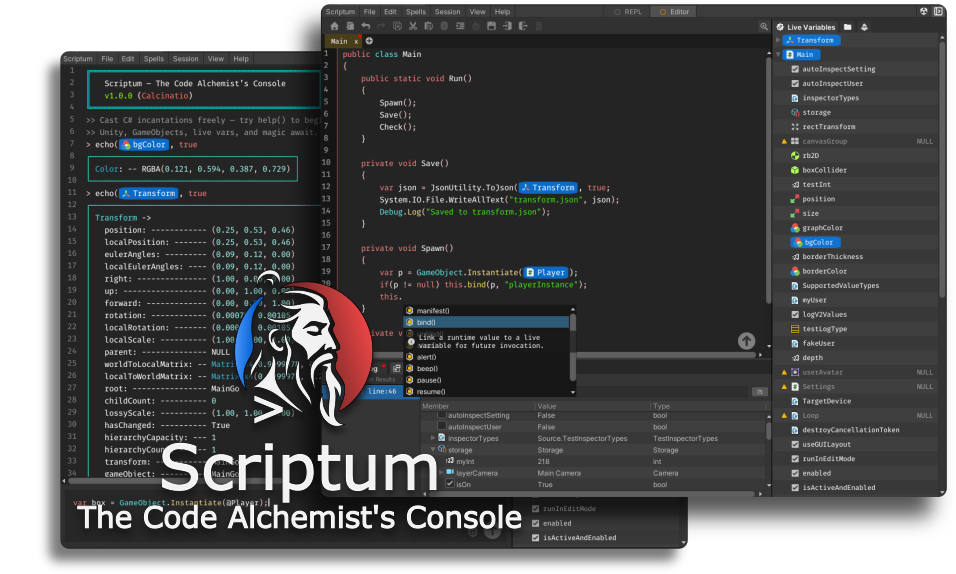Expand the Transform group in Live Variables
The image size is (956, 574).
pos(779,40)
